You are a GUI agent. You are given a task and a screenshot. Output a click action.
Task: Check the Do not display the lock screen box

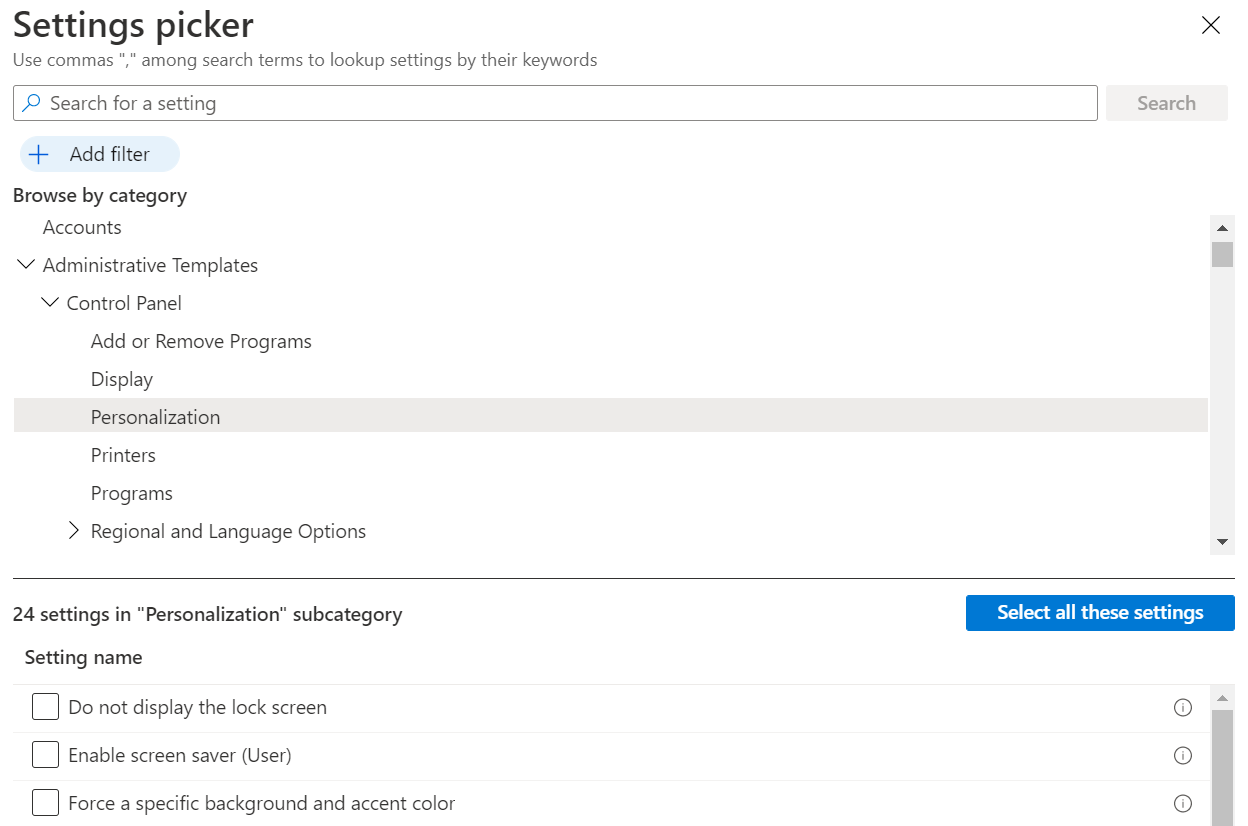(45, 707)
